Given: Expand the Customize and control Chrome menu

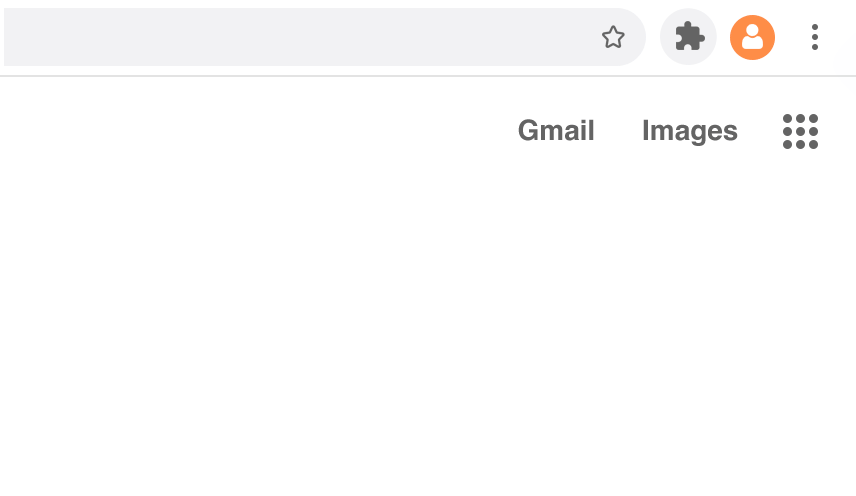Looking at the screenshot, I should 815,38.
